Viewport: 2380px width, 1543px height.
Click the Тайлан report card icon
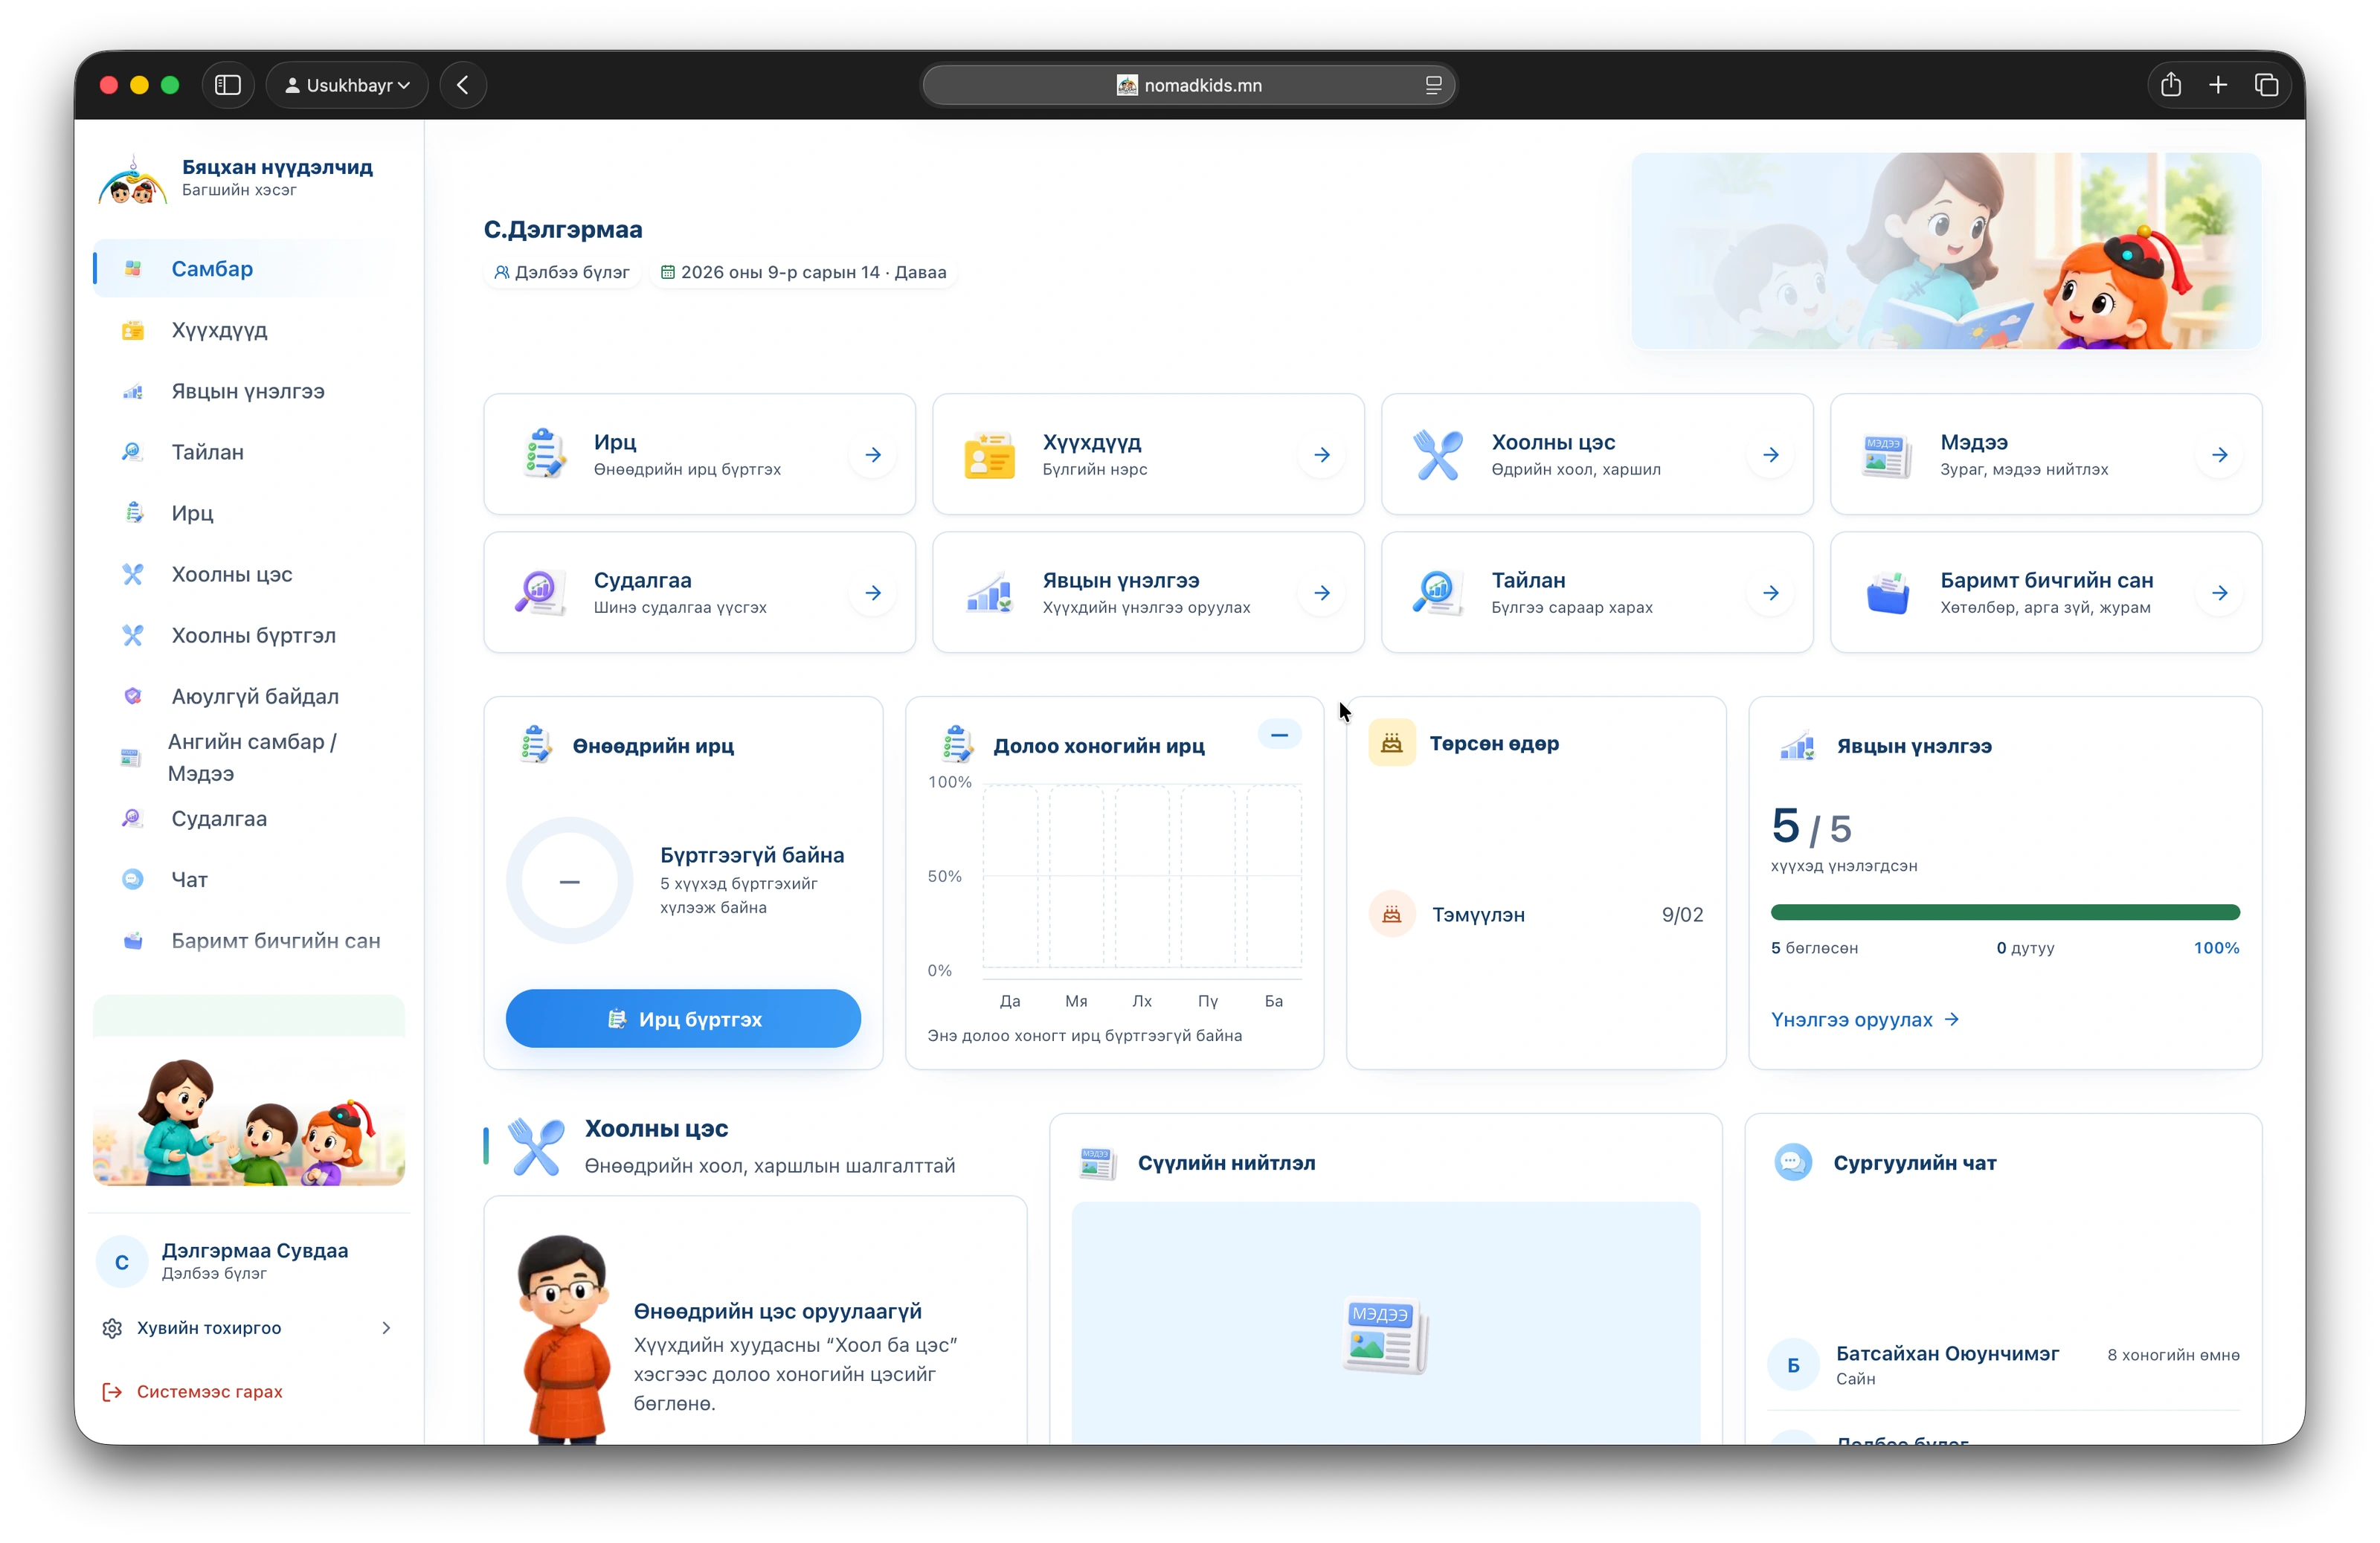pyautogui.click(x=1438, y=592)
